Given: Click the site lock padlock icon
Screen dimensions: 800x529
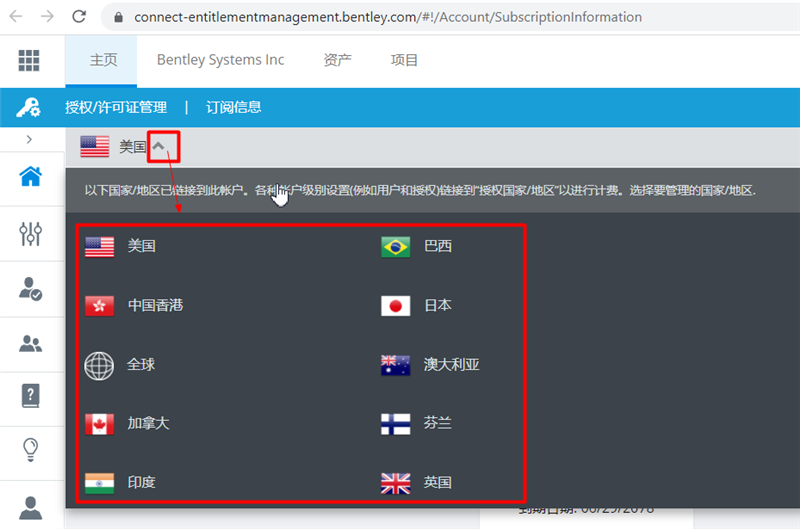Looking at the screenshot, I should 118,17.
